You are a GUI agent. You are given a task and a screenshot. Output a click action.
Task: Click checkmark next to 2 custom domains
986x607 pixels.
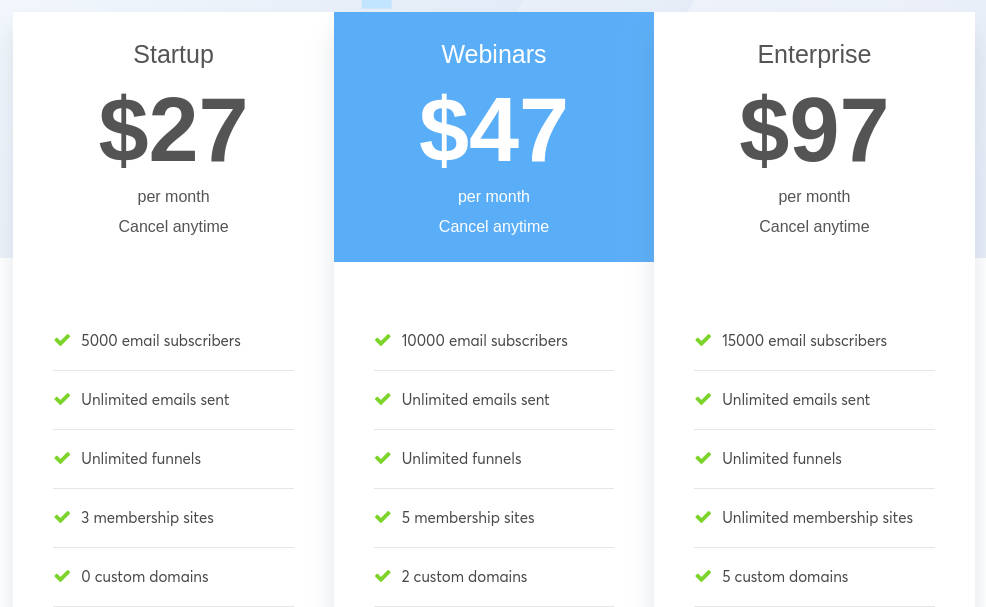point(382,576)
